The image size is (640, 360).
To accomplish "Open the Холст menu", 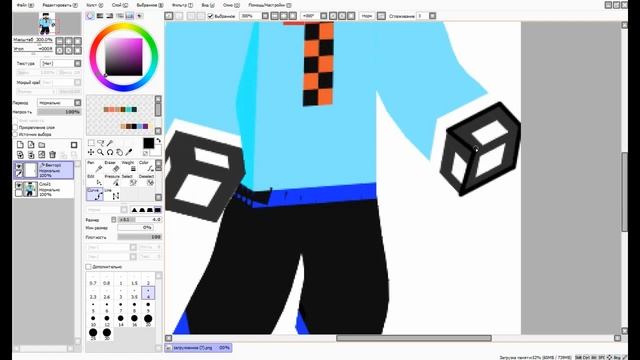I will point(95,5).
